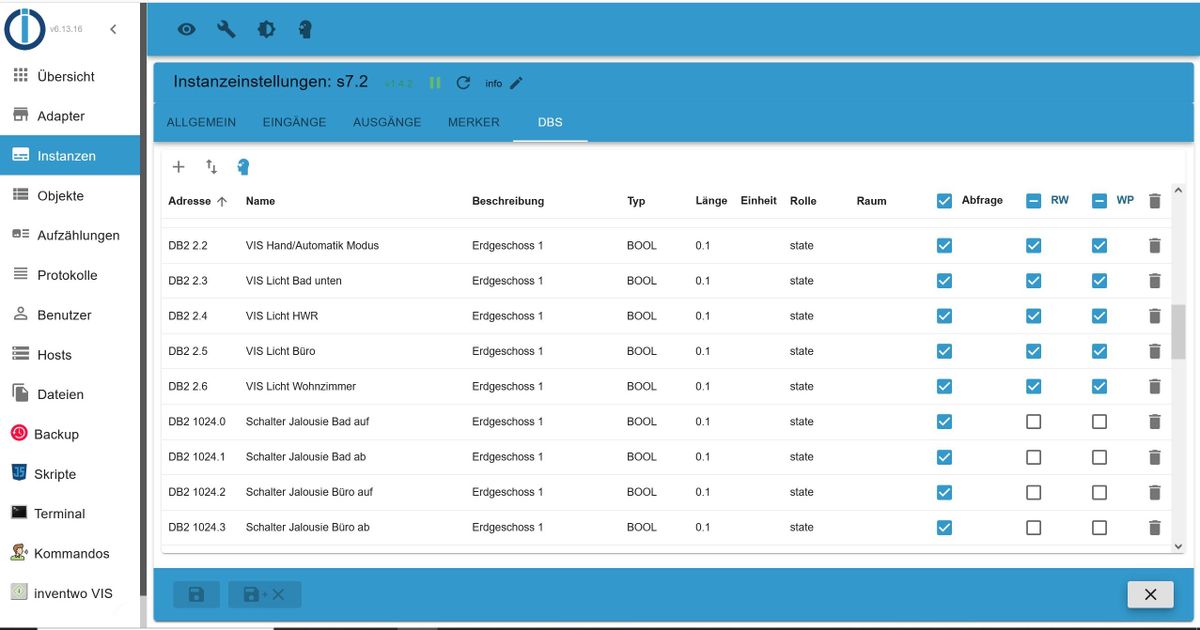This screenshot has width=1200, height=630.
Task: Sort by Adresse column arrow
Action: coord(222,201)
